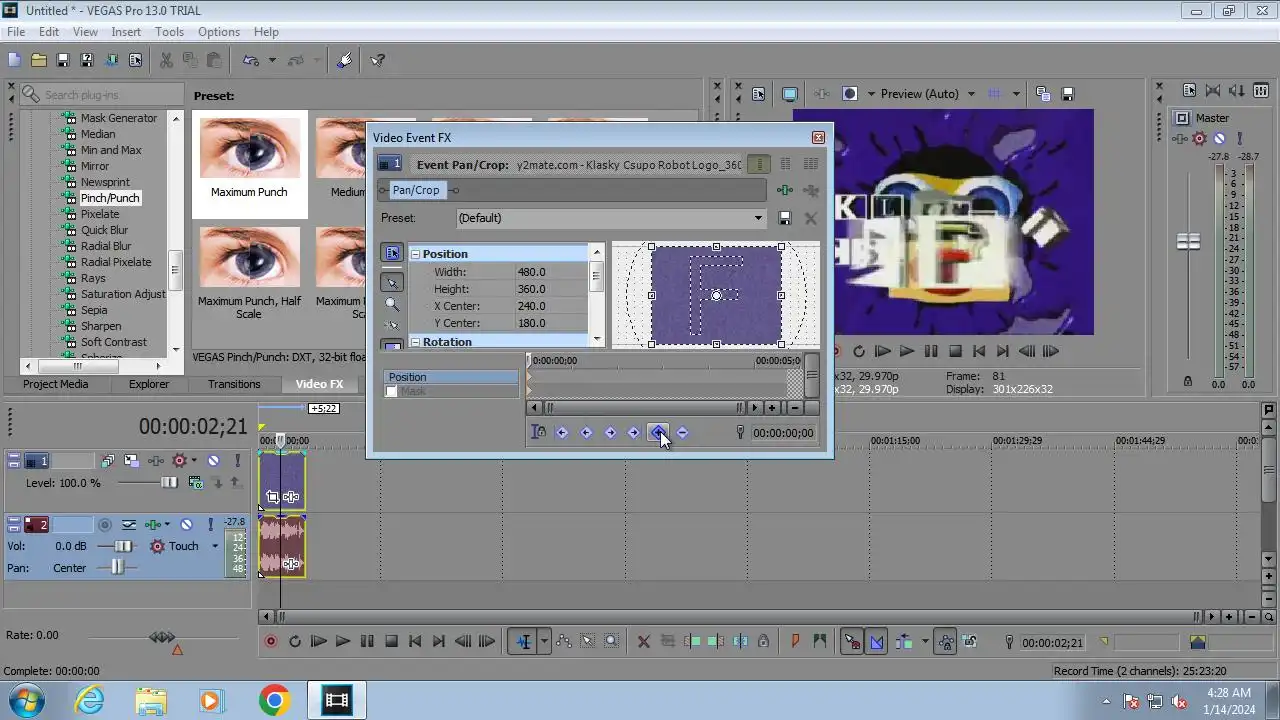This screenshot has height=720, width=1280.
Task: Select Pinch/Punch in plug-in list
Action: (x=110, y=198)
